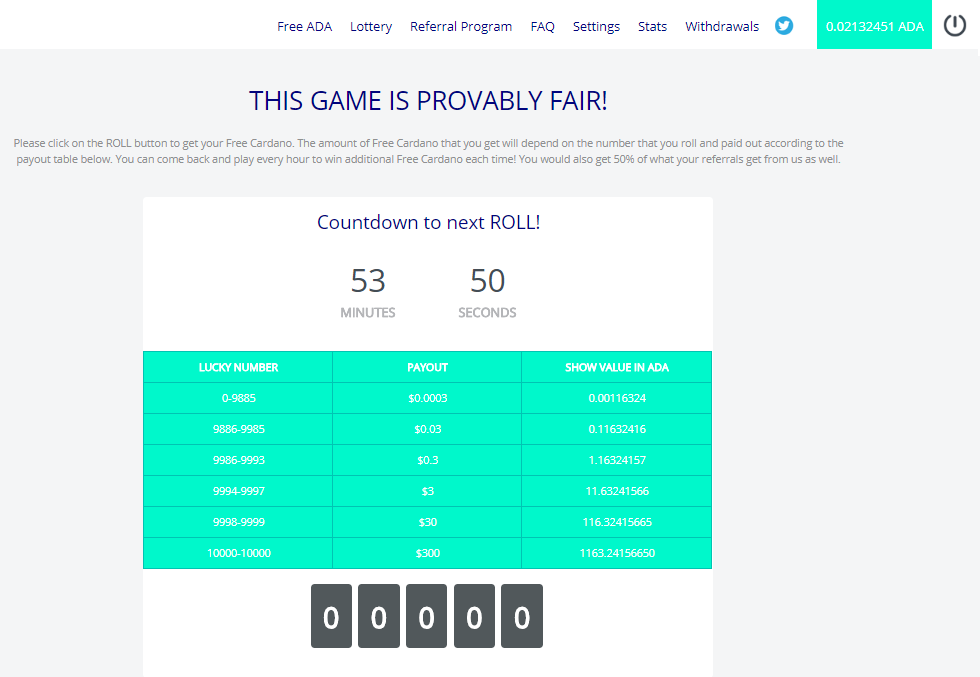Click the LUCKY NUMBER column header
The height and width of the screenshot is (677, 980).
(x=238, y=367)
